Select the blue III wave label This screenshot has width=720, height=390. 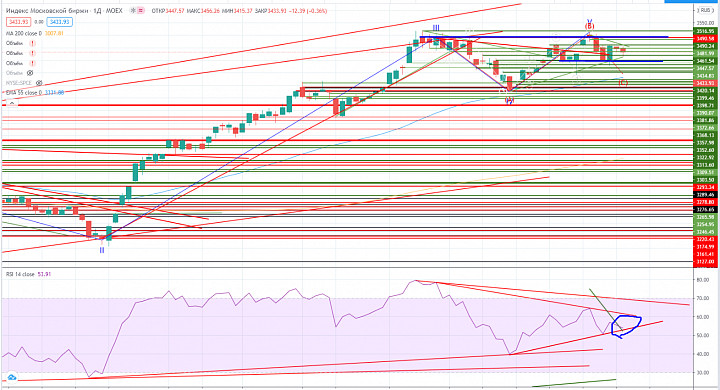pyautogui.click(x=436, y=28)
